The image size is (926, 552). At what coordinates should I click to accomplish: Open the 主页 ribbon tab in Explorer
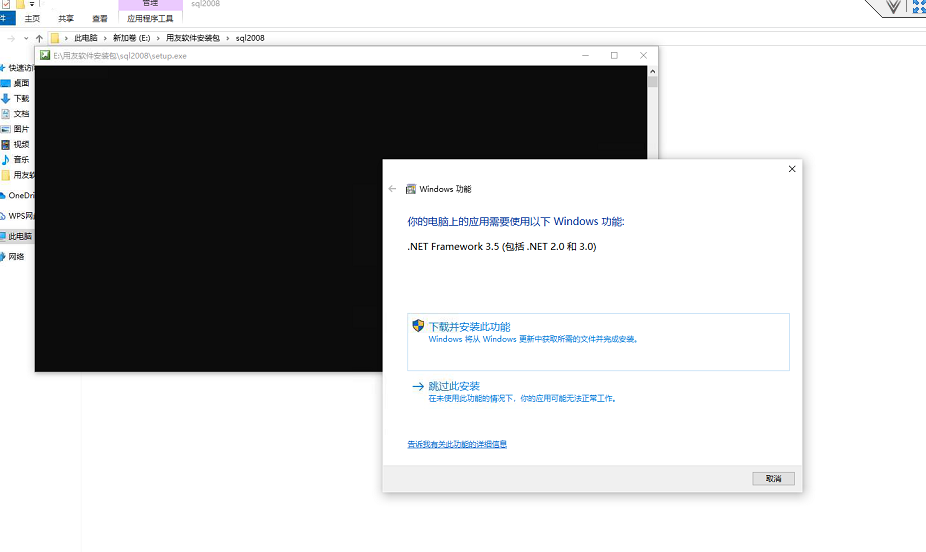(x=32, y=19)
